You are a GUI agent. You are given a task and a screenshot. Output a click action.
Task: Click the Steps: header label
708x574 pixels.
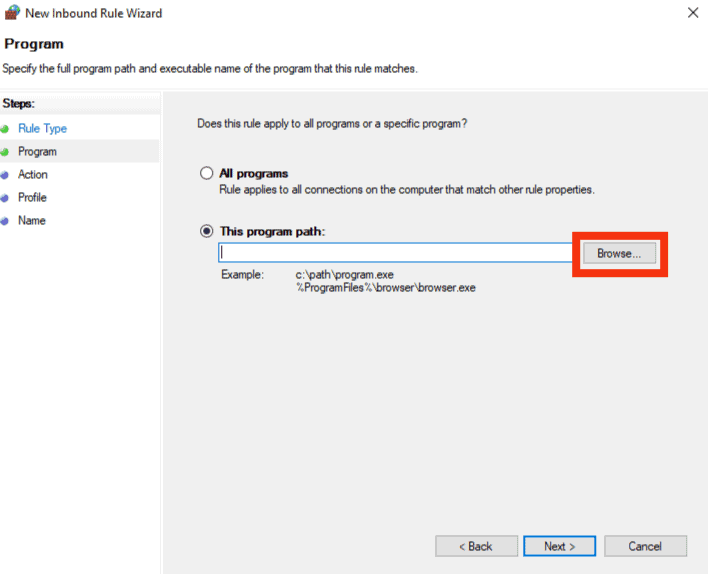pos(19,103)
